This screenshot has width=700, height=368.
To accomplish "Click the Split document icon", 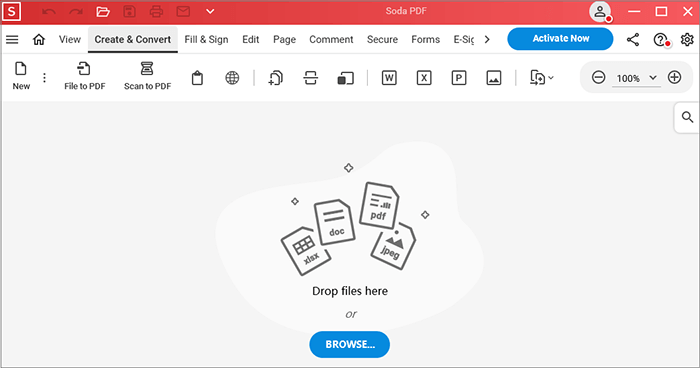I will click(x=311, y=78).
